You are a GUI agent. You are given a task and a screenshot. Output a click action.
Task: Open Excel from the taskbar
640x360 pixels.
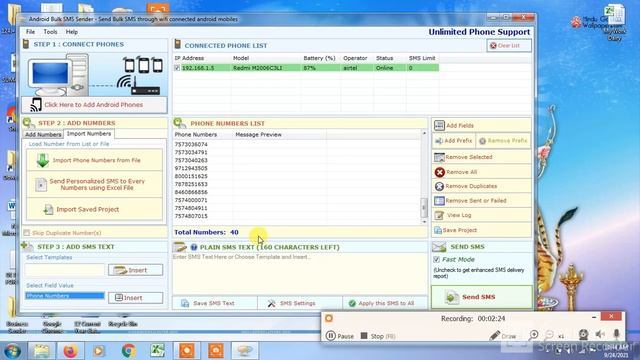click(158, 351)
